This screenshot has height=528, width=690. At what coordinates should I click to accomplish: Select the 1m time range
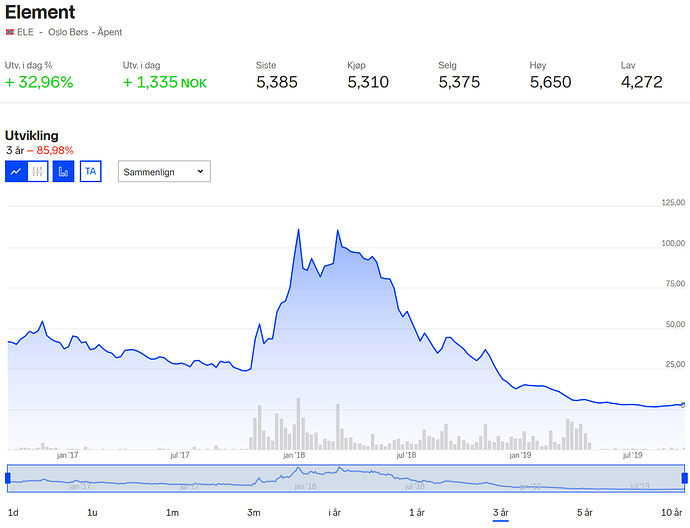coord(172,513)
